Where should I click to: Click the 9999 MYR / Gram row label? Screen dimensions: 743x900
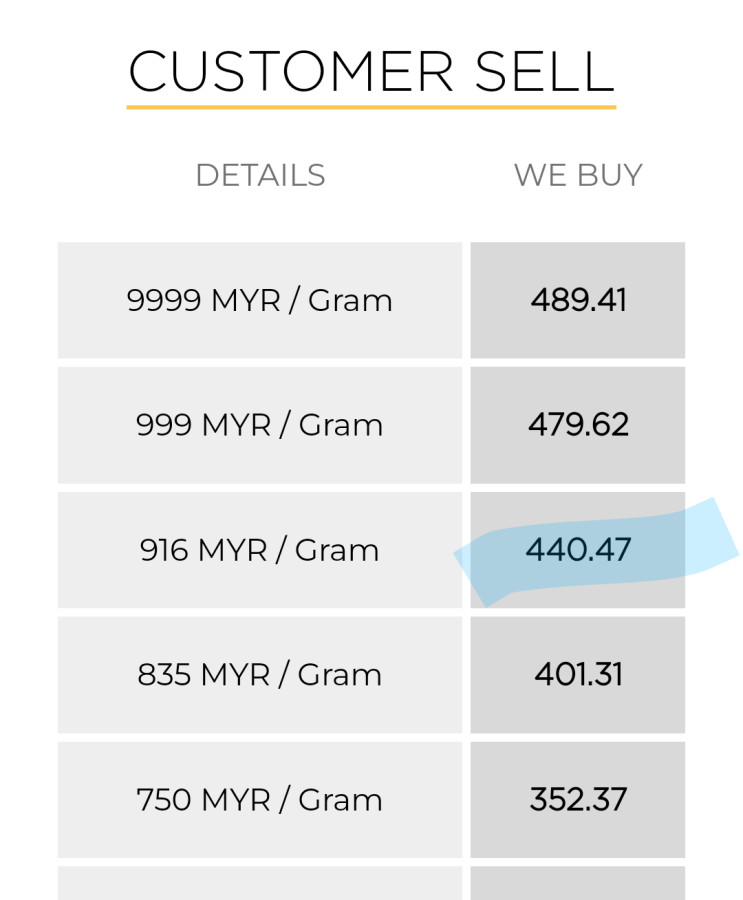tap(260, 300)
